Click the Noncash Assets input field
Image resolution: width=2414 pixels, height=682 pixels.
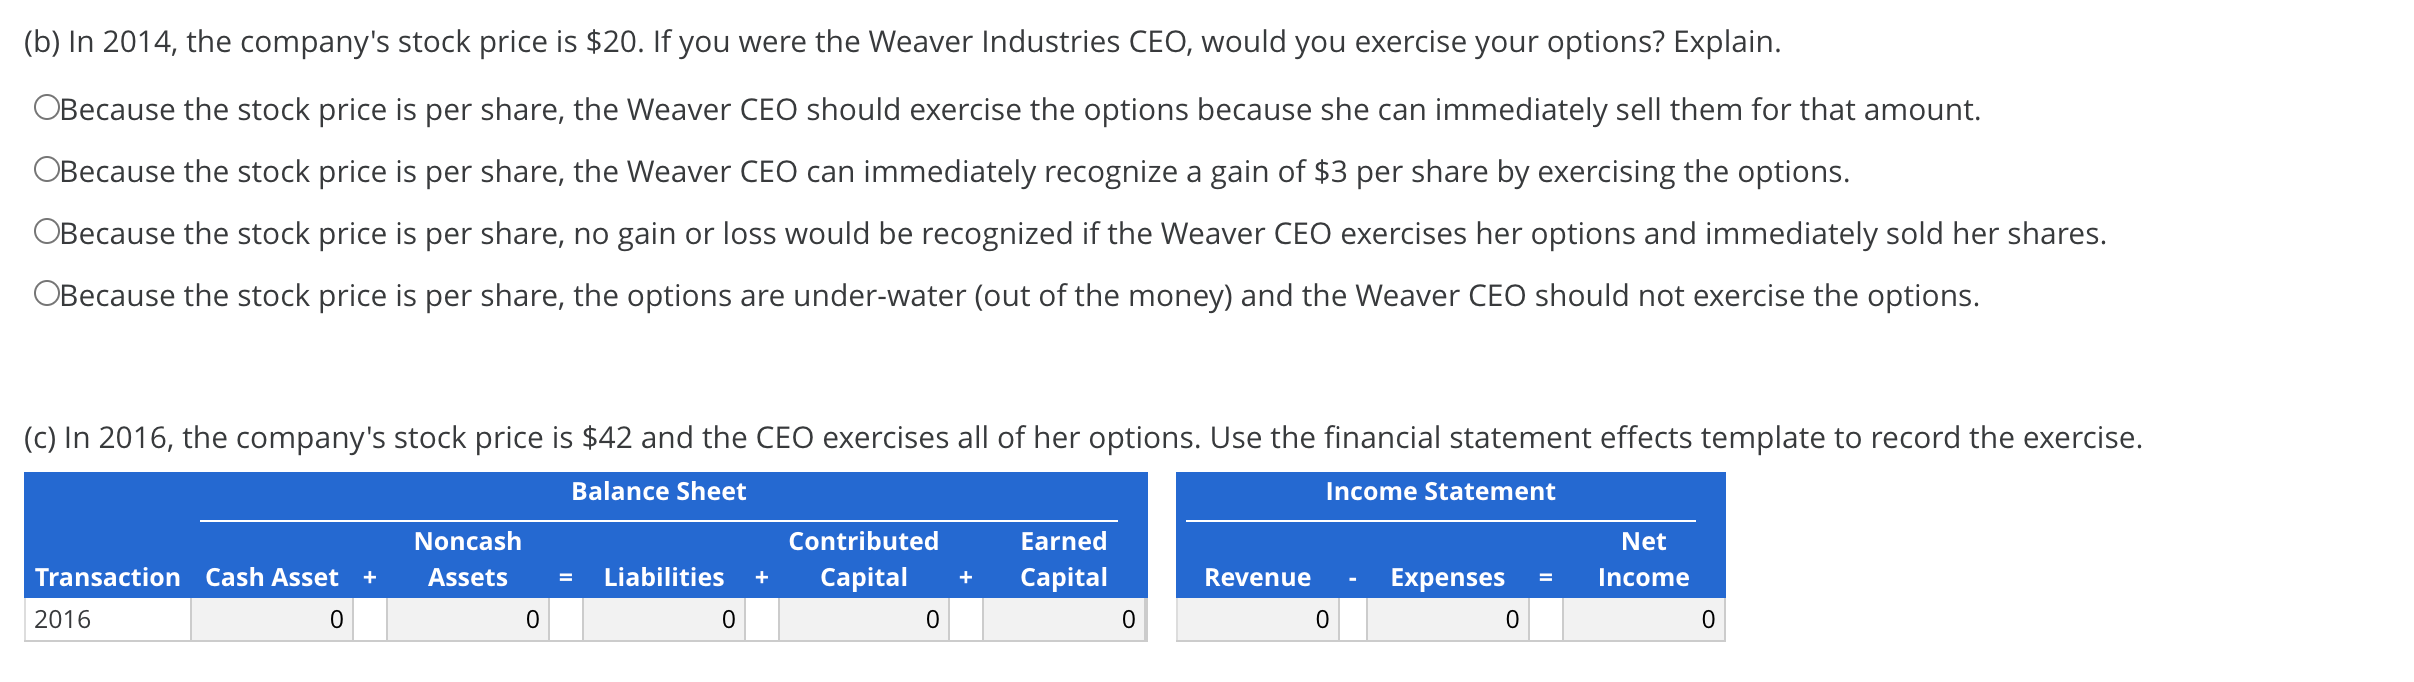(468, 620)
